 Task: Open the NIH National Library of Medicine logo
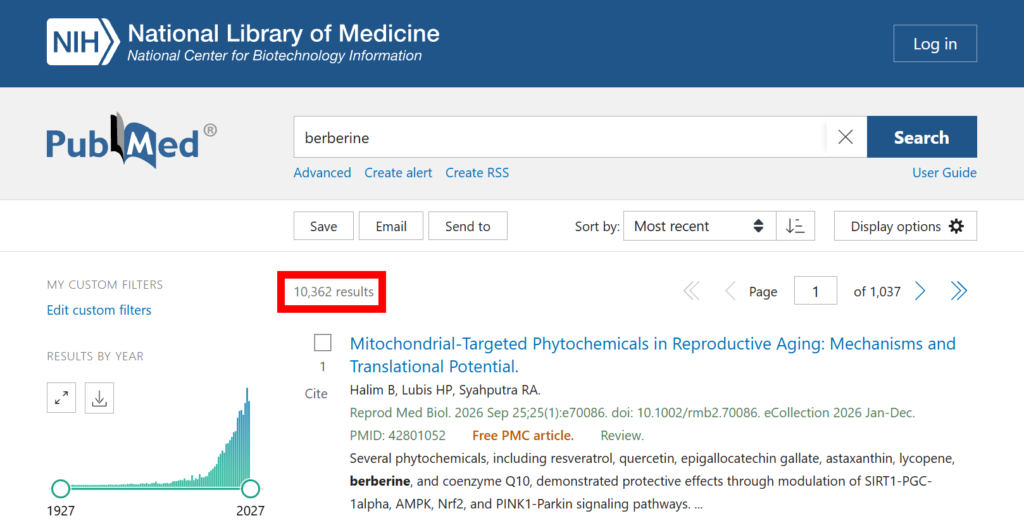click(243, 42)
